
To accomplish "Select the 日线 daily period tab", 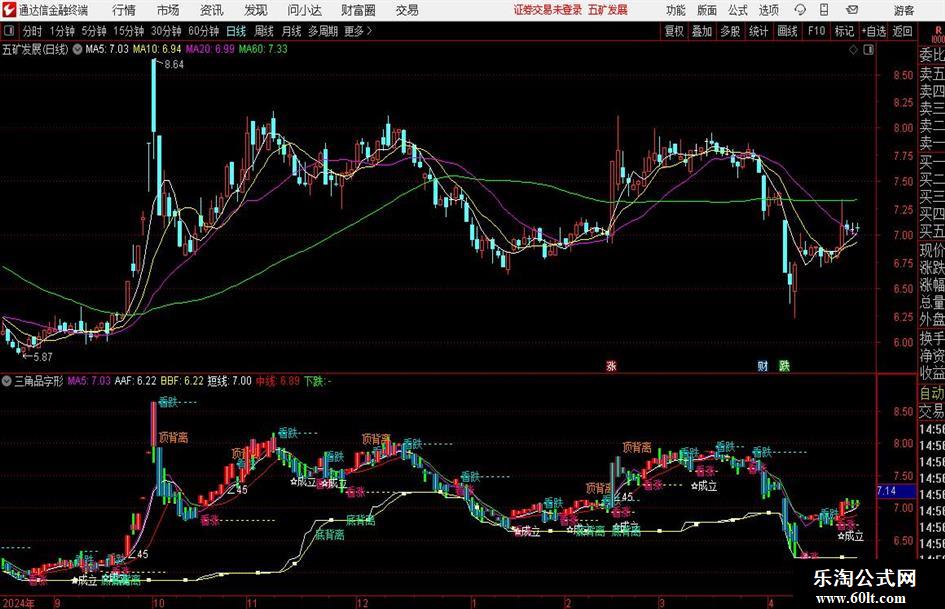I will coord(236,31).
